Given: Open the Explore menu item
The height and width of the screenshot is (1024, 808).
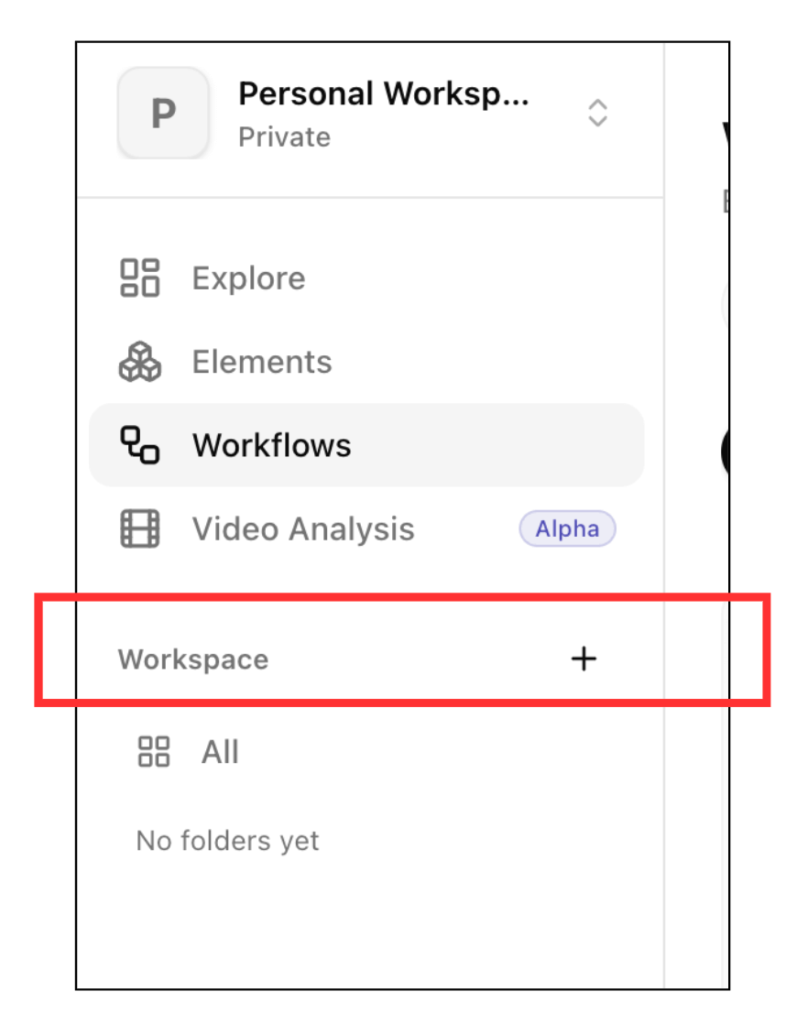Looking at the screenshot, I should coord(248,278).
